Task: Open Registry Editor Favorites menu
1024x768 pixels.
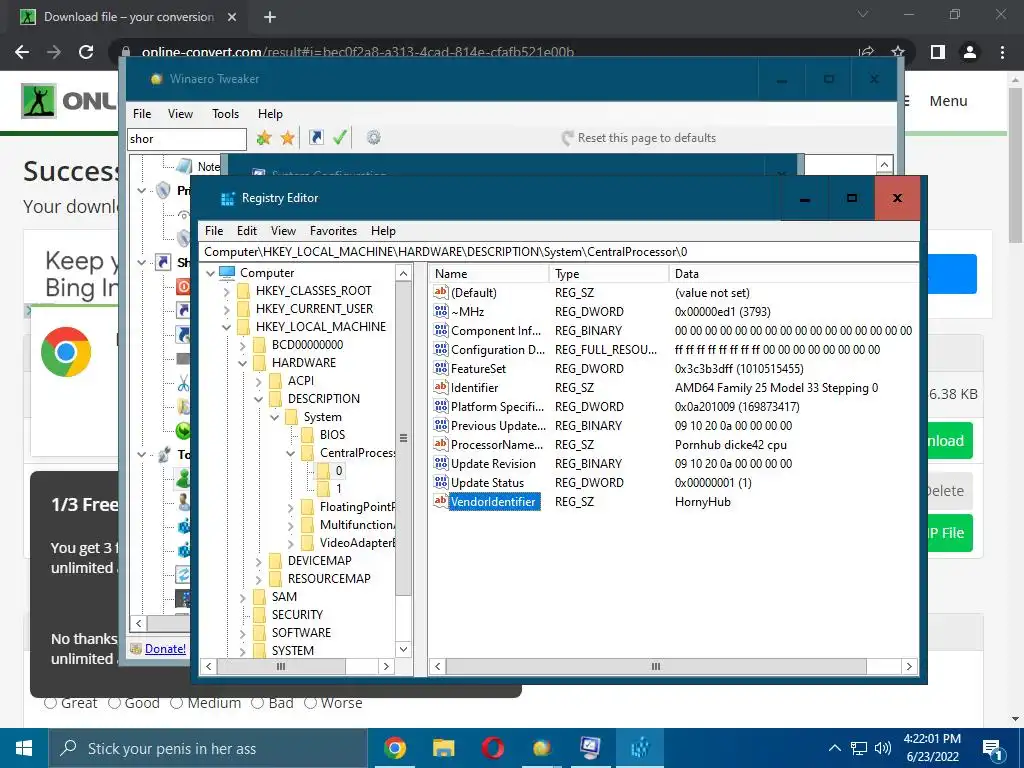Action: point(333,231)
